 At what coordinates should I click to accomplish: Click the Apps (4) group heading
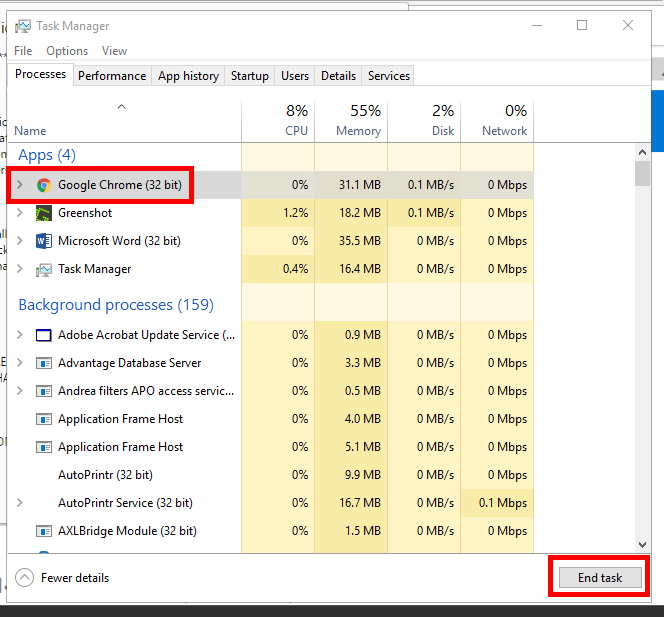click(x=47, y=155)
